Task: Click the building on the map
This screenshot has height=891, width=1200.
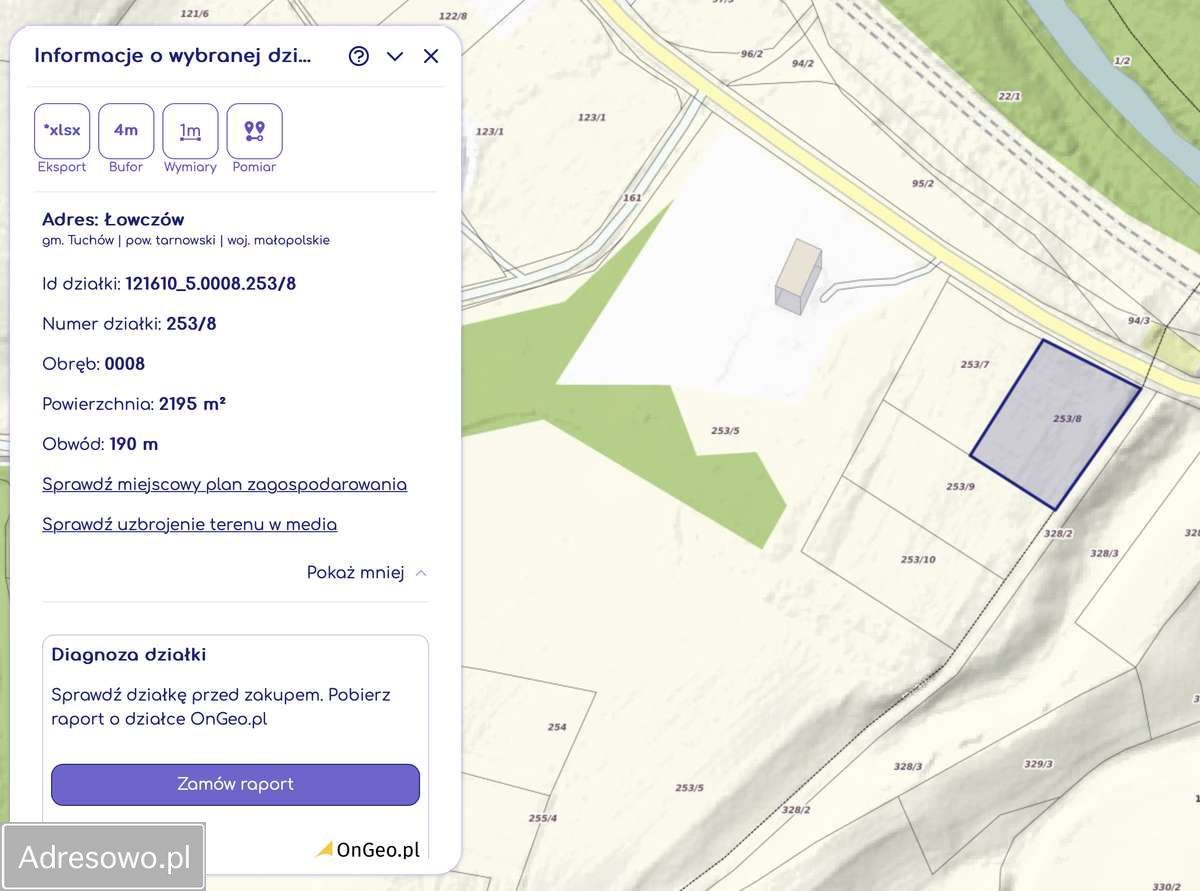Action: [x=799, y=275]
